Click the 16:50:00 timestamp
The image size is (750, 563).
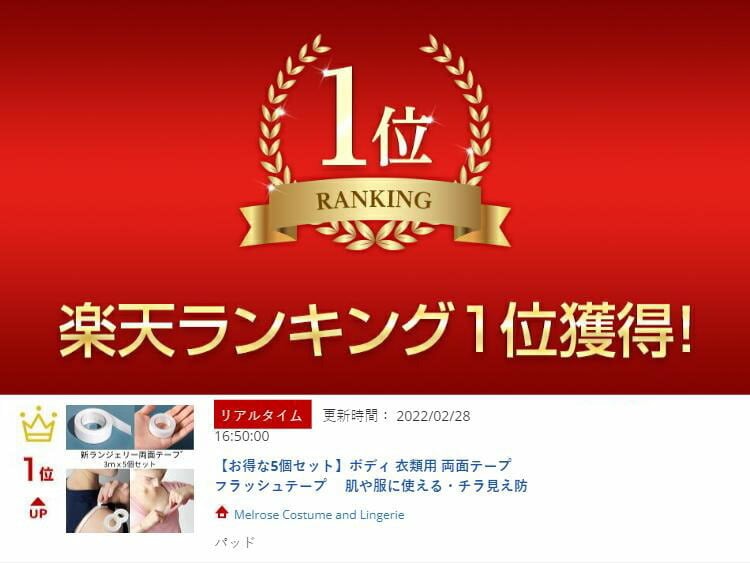coord(242,436)
